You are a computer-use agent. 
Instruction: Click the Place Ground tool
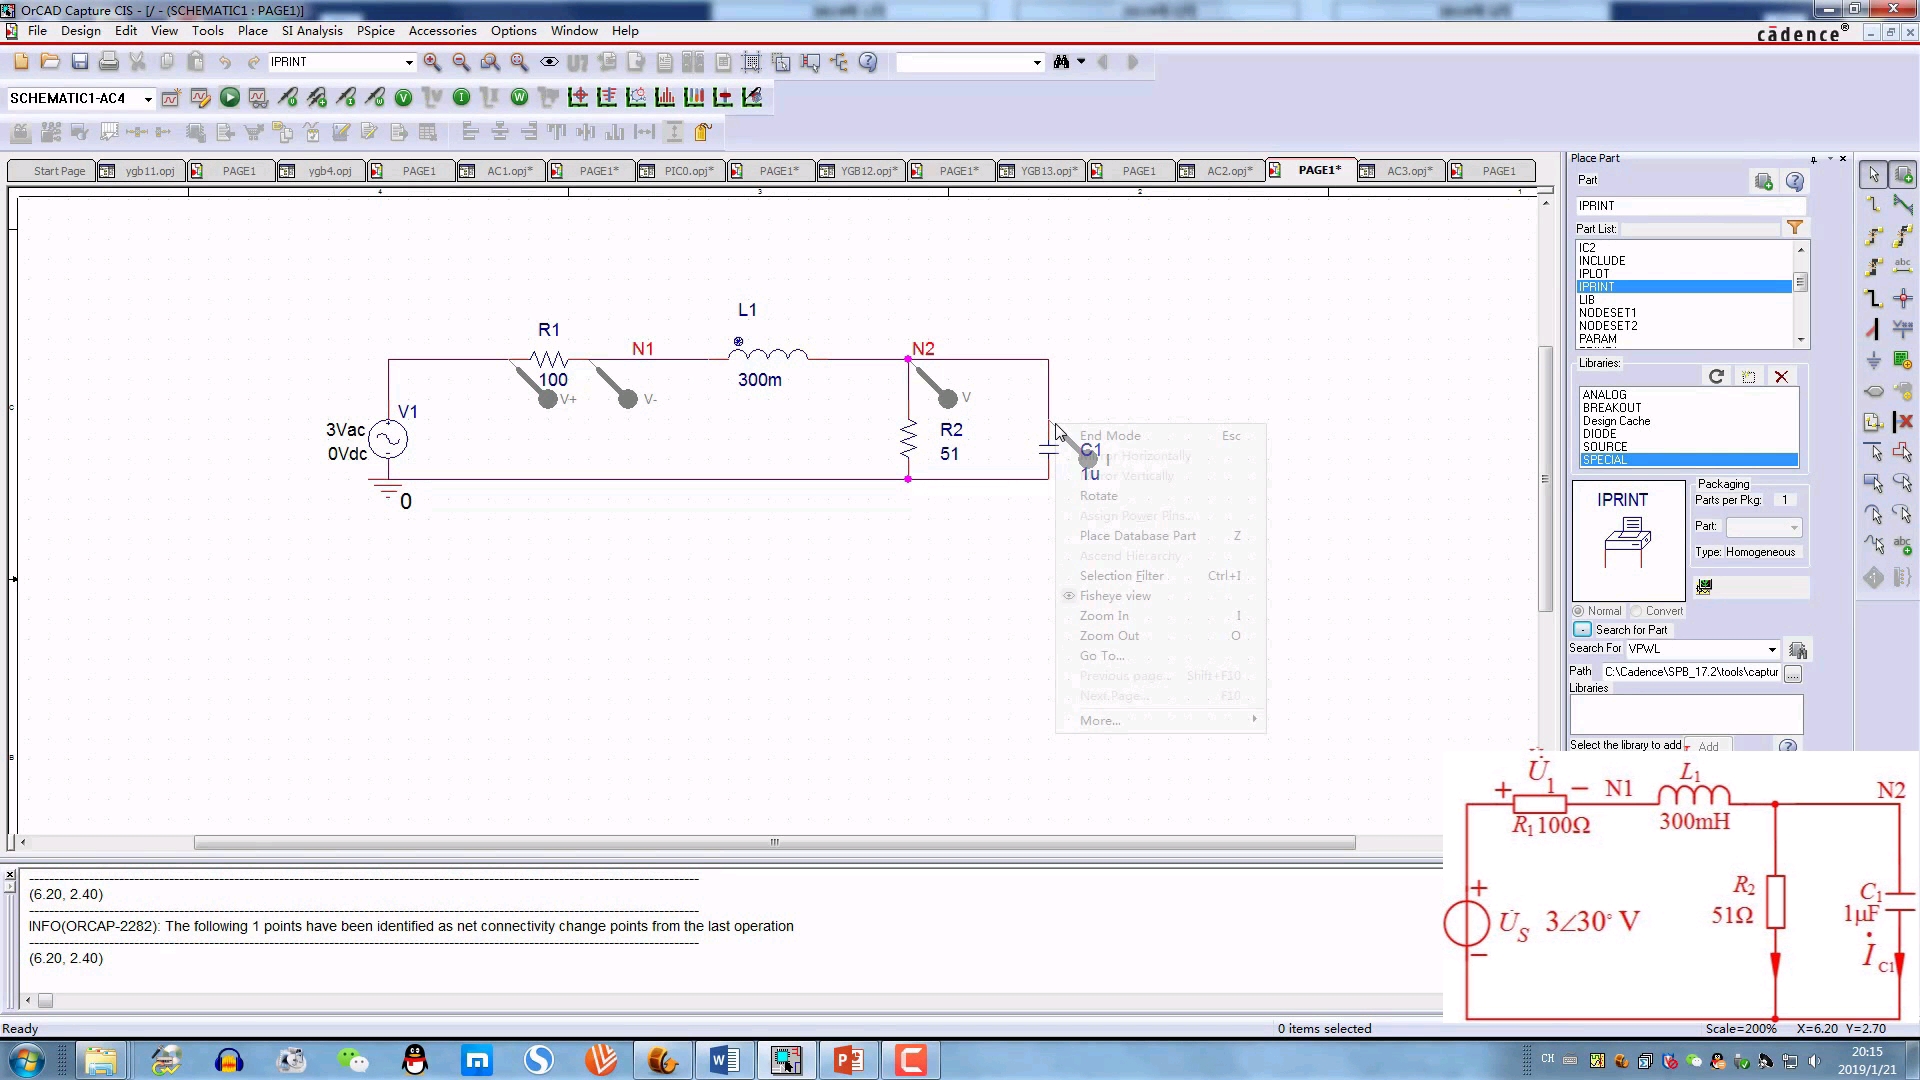pos(1874,360)
